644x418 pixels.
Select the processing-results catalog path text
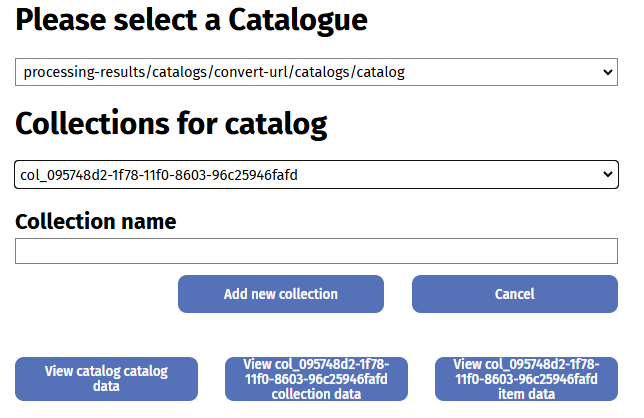click(214, 72)
